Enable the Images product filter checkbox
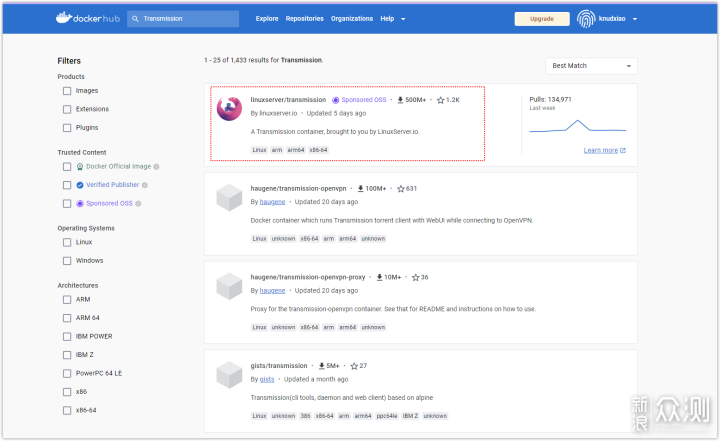The image size is (720, 441). [x=66, y=91]
